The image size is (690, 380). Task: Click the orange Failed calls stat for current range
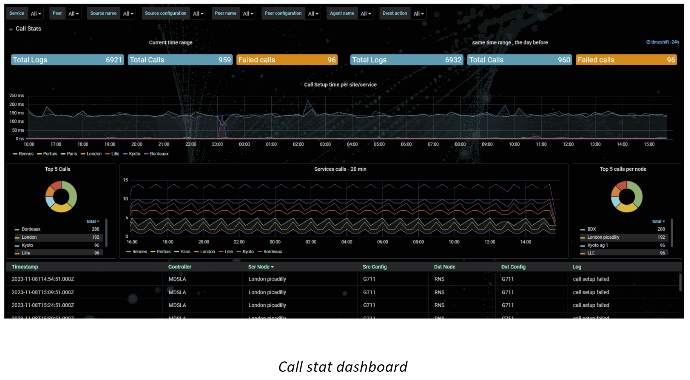[287, 60]
